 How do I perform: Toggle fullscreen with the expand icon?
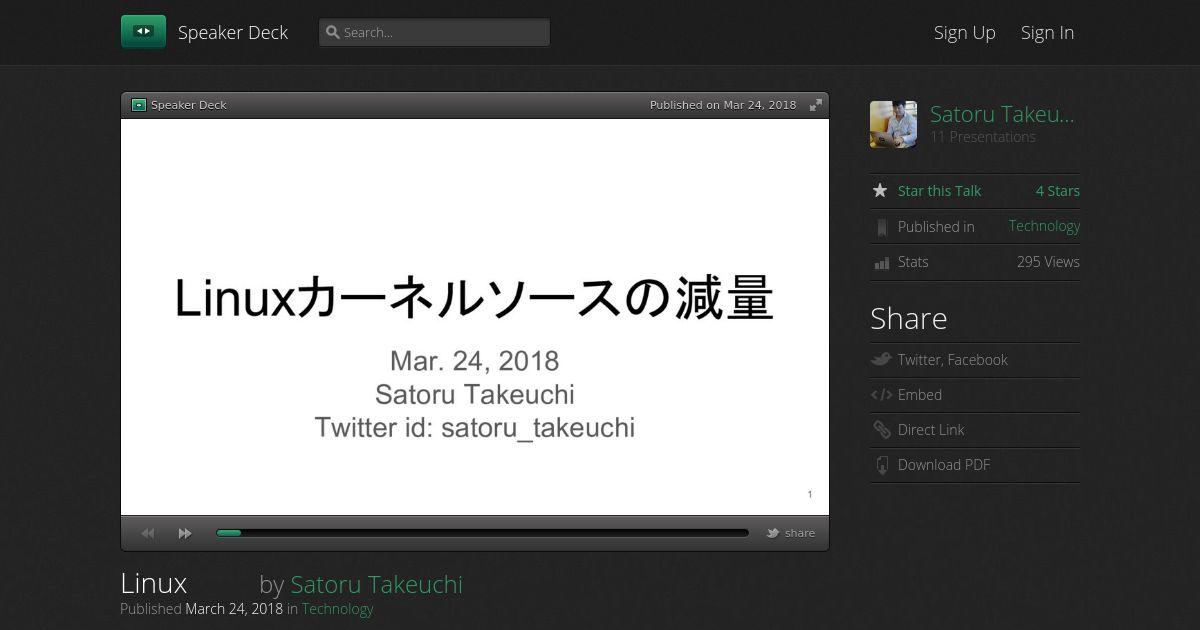coord(816,105)
